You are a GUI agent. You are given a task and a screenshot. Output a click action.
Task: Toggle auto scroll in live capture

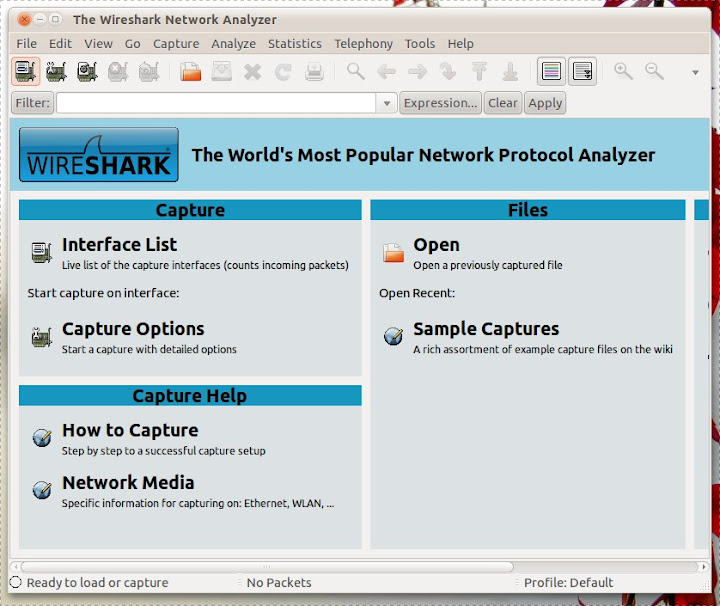582,72
